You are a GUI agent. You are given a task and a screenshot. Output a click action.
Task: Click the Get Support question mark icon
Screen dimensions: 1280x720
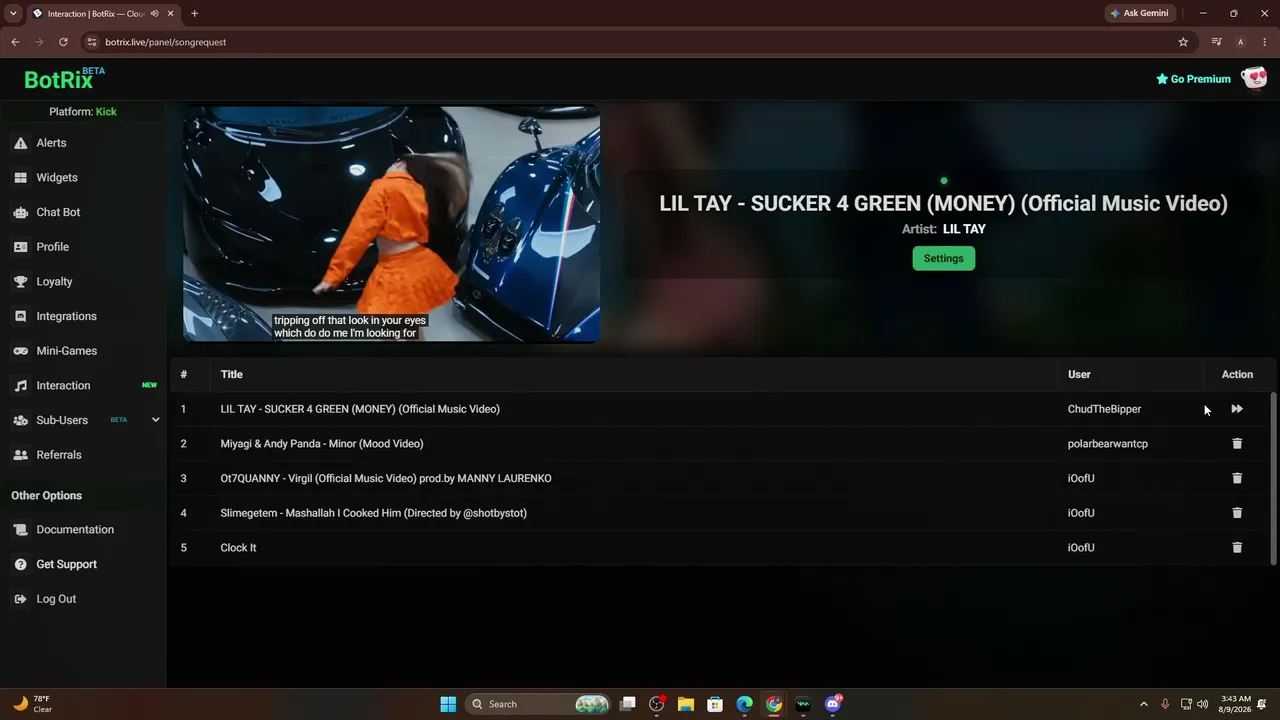(20, 565)
